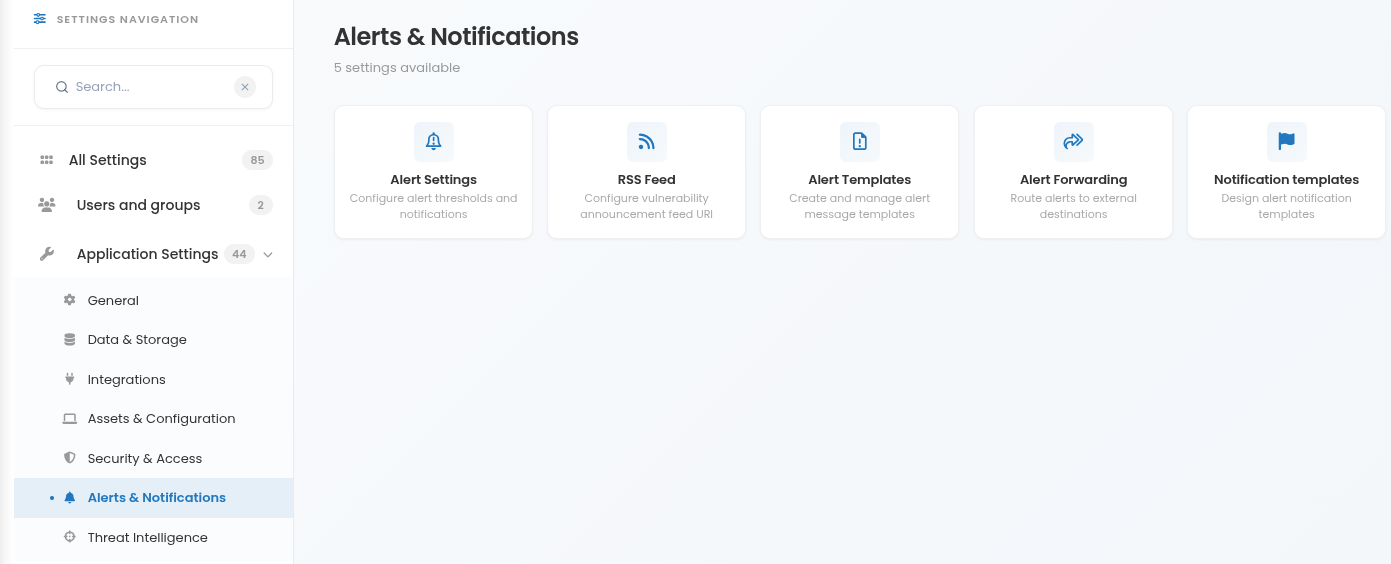The image size is (1391, 564).
Task: Open Assets & Configuration settings
Action: 162,419
